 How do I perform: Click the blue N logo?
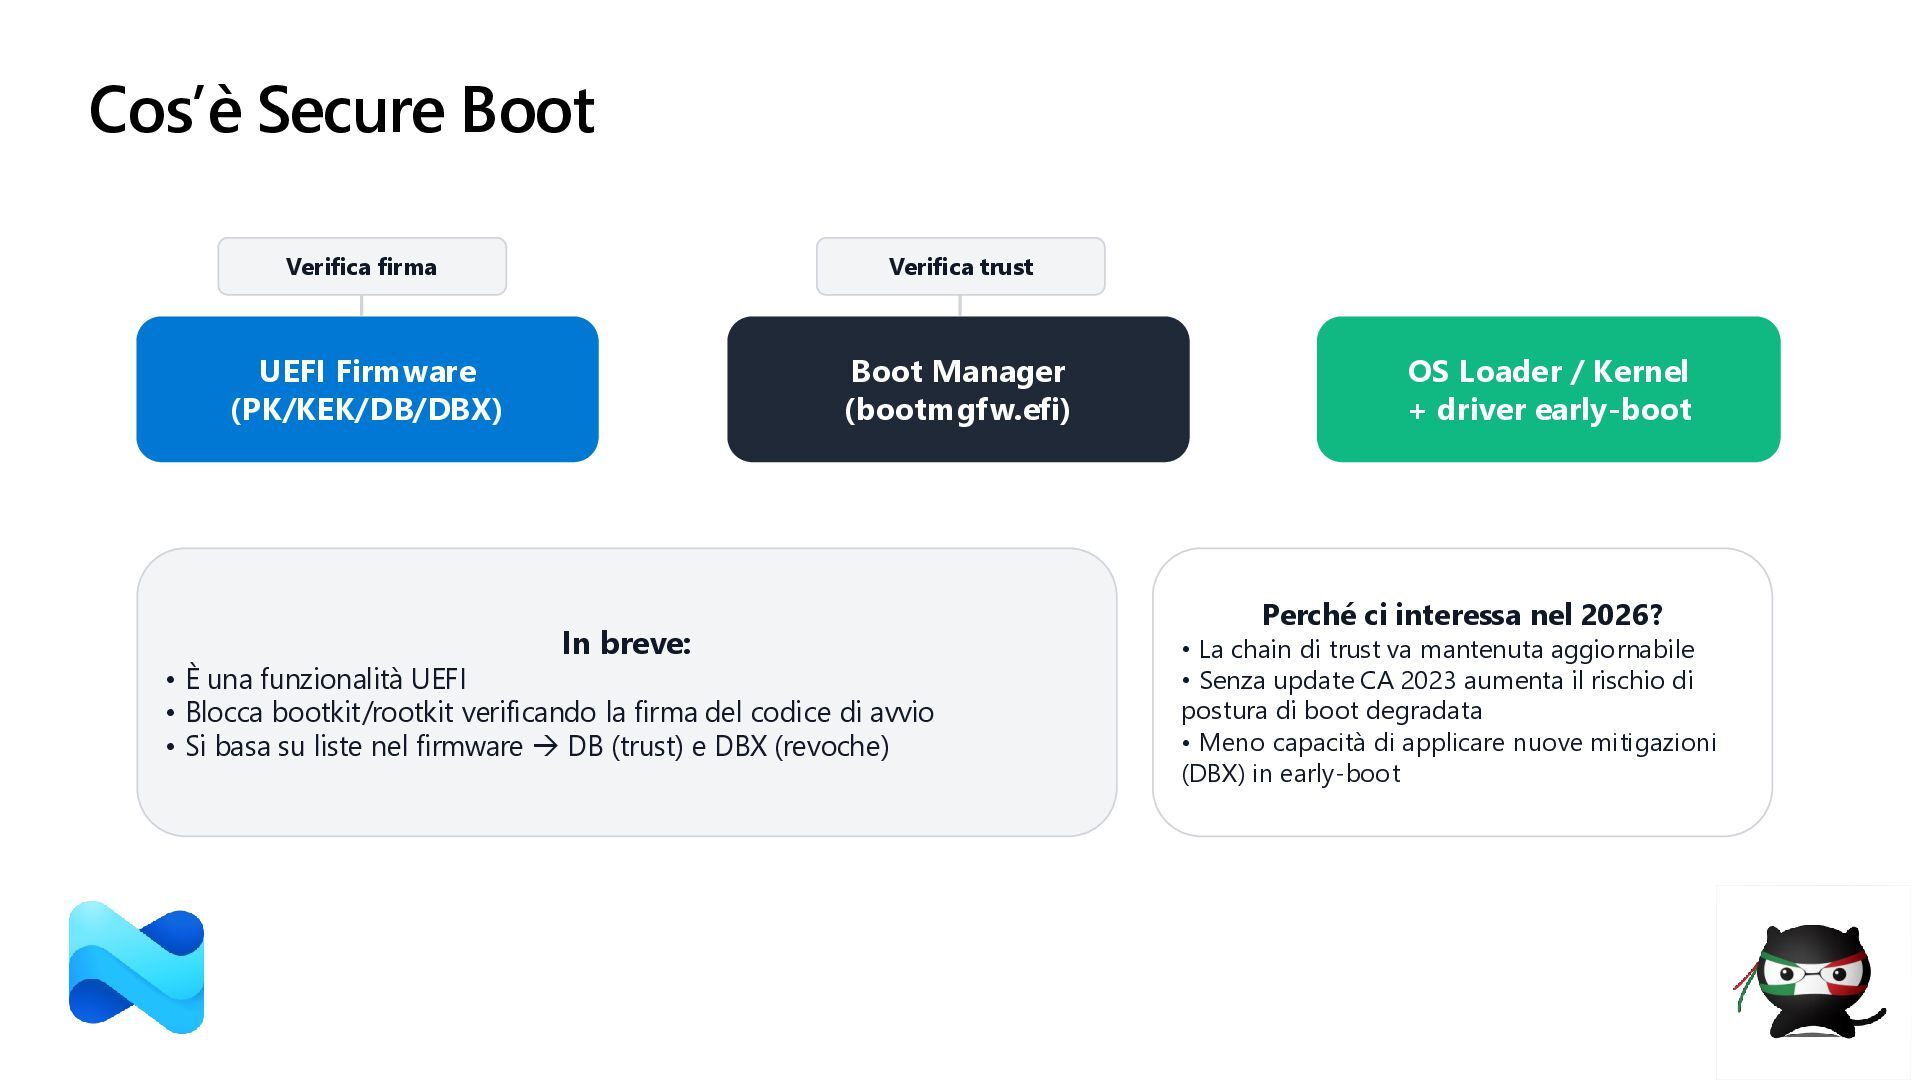(136, 967)
